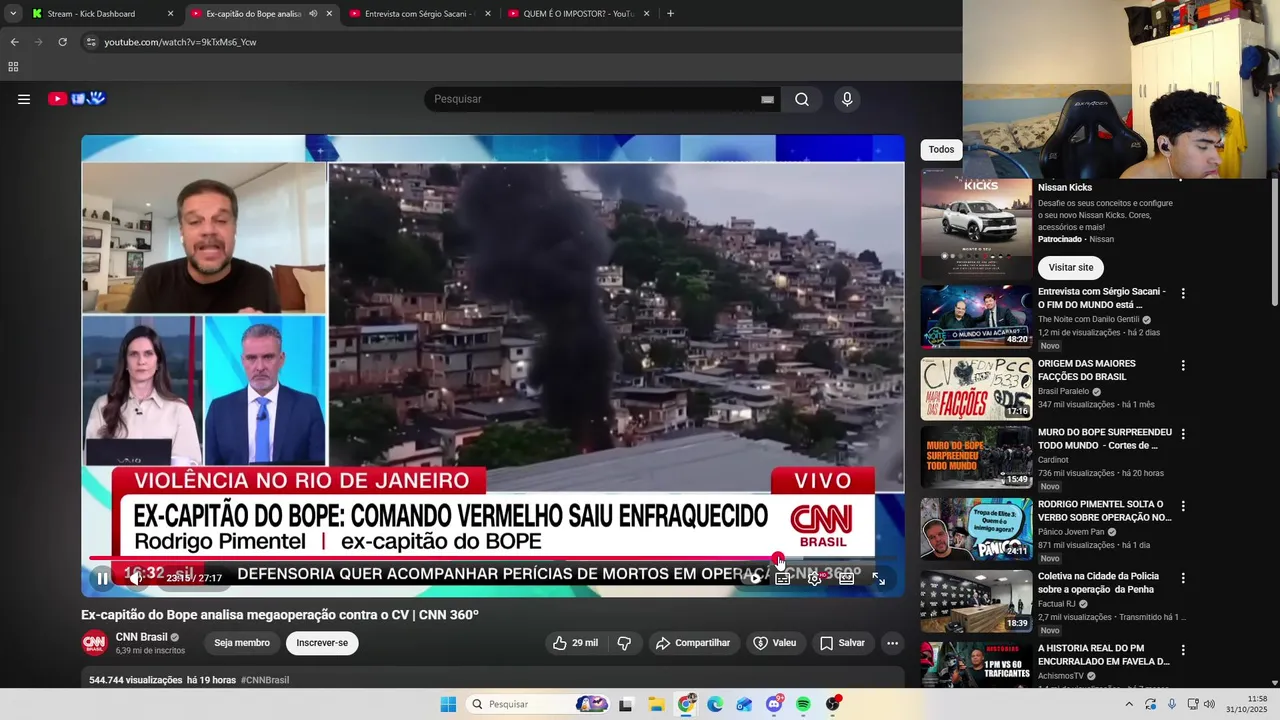Open options for Origem das Maiores Facções
The image size is (1280, 720).
pyautogui.click(x=1183, y=366)
